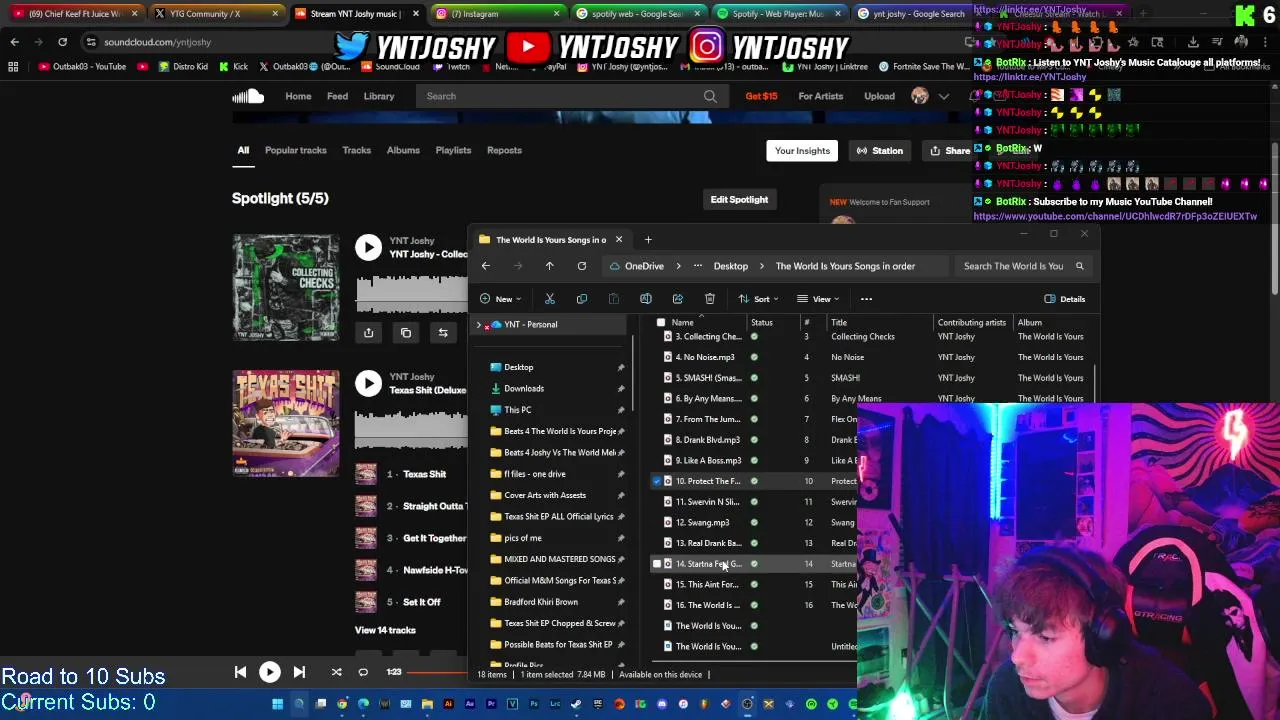Click SoundCloud Upload link
This screenshot has width=1280, height=720.
[x=879, y=96]
